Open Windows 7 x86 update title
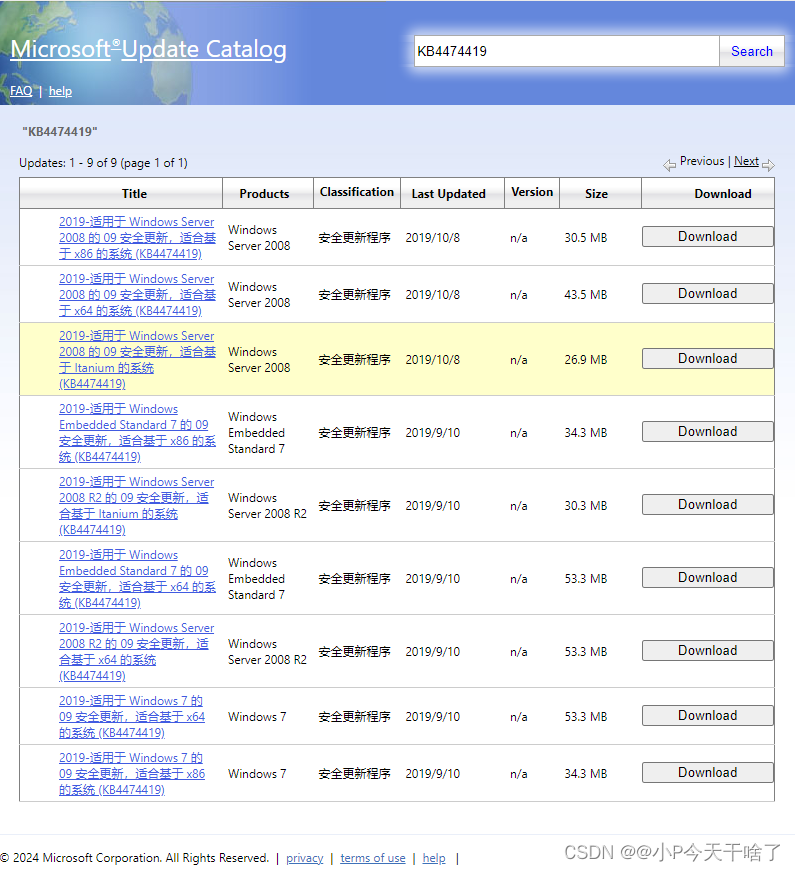 tap(132, 773)
